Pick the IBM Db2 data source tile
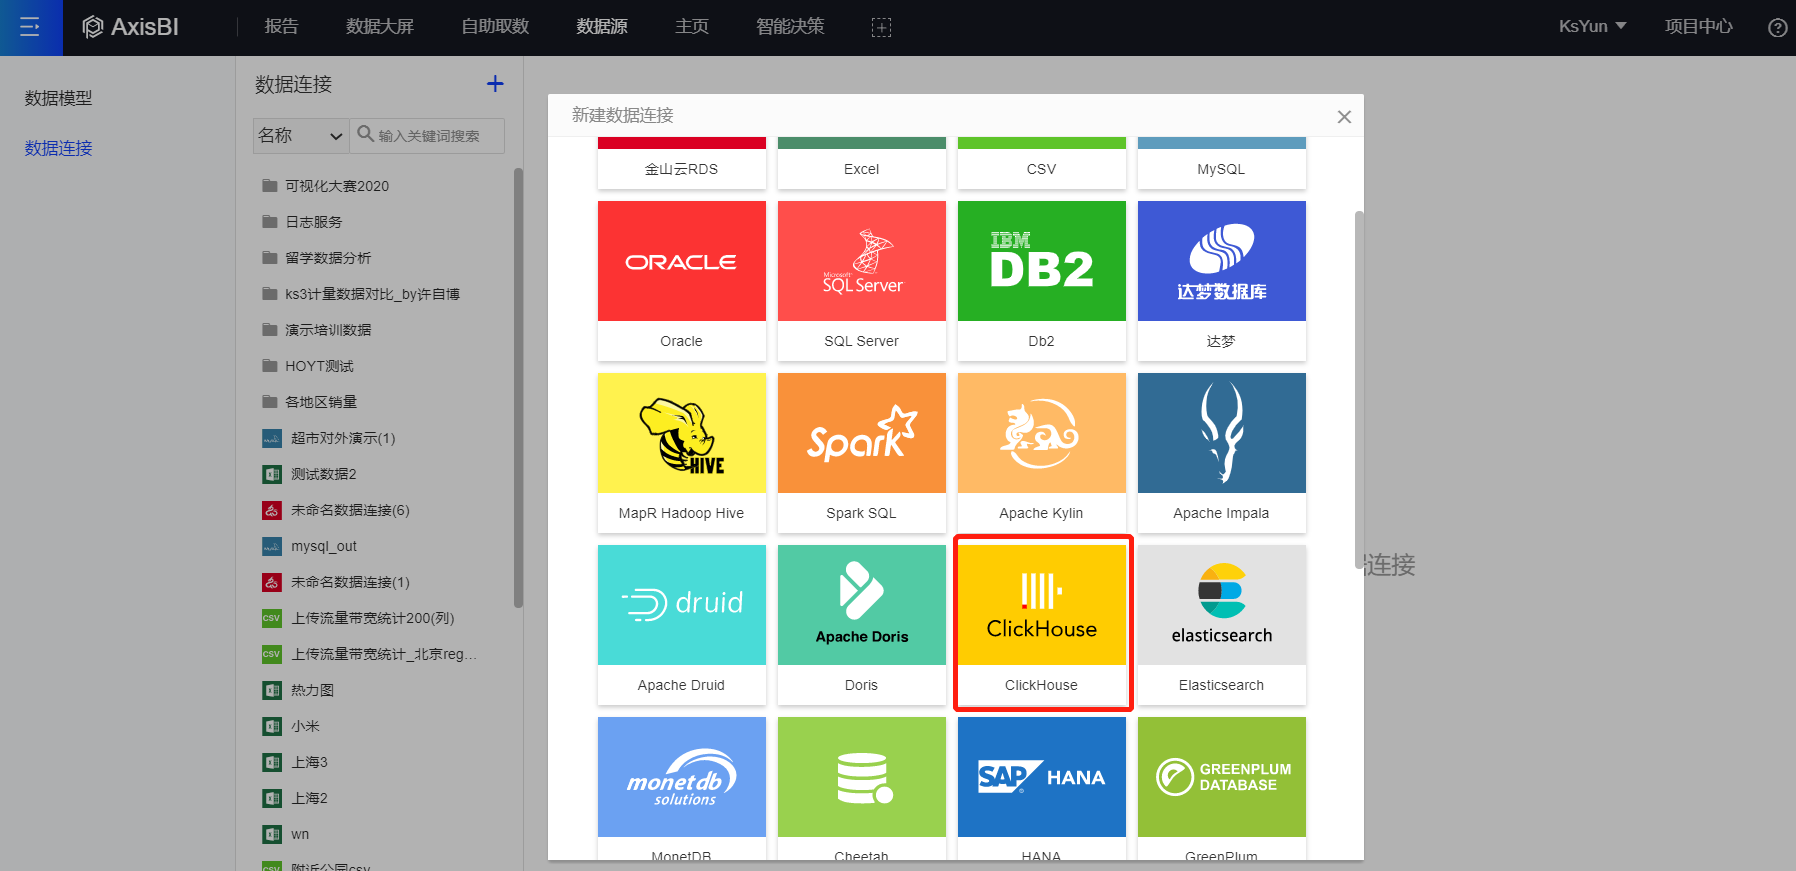Viewport: 1796px width, 871px height. [x=1042, y=281]
